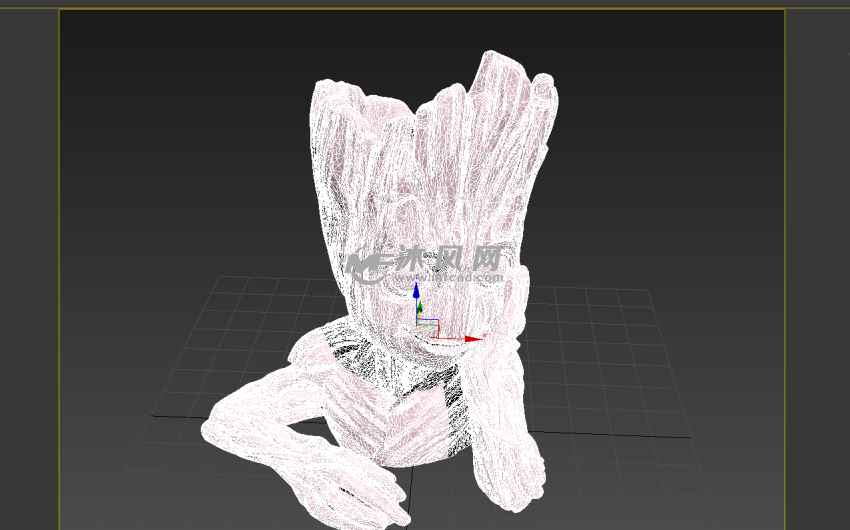Select the green Y-axis arrow of the gizmo
Screen dimensions: 850x530
pos(420,307)
